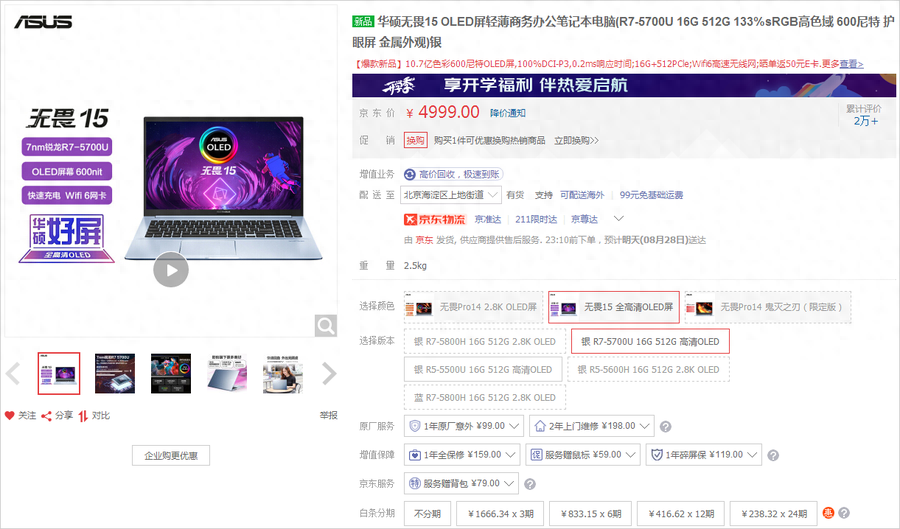Open the 累计评价 2万+ reviews link
Image resolution: width=900 pixels, height=529 pixels.
[x=863, y=115]
